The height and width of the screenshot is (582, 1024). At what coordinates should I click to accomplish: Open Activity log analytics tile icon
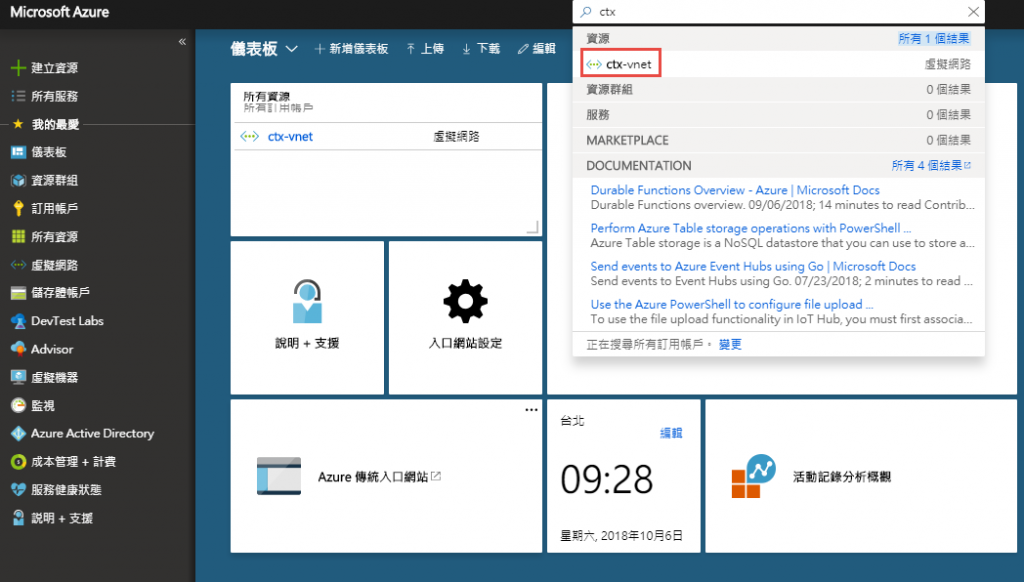[753, 476]
